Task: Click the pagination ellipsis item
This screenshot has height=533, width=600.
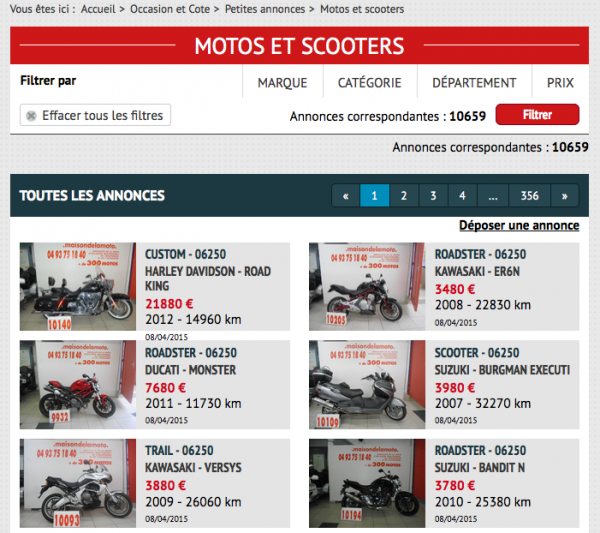Action: coord(493,196)
